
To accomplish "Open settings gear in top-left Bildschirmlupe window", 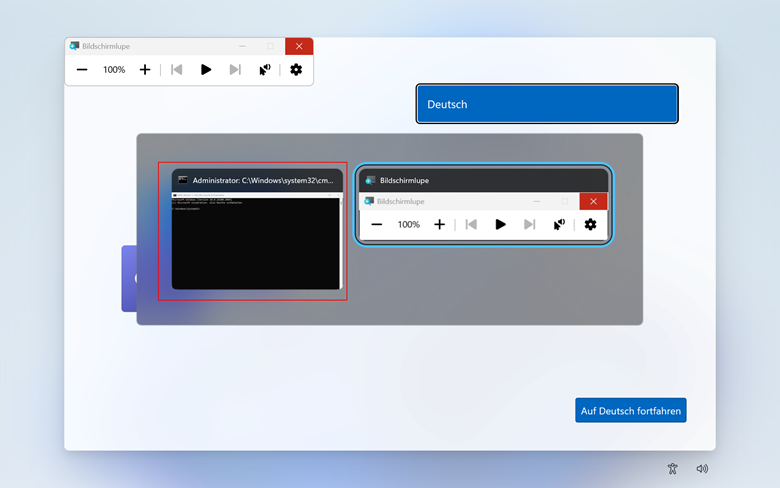I will (x=296, y=70).
